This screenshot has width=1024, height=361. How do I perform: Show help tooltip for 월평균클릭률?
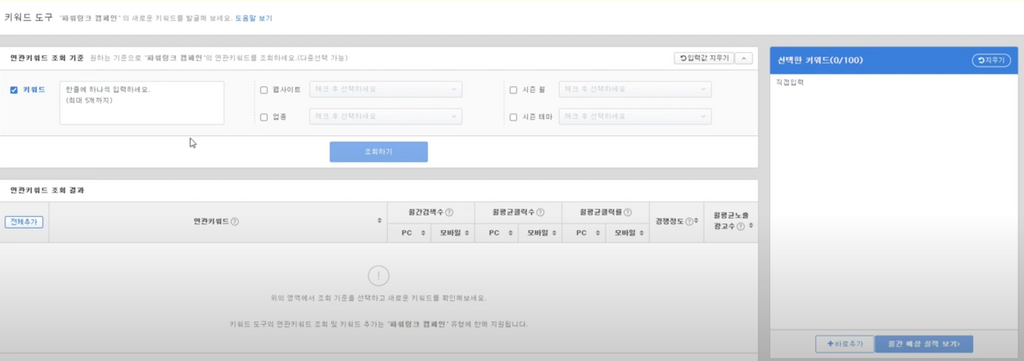pos(628,212)
